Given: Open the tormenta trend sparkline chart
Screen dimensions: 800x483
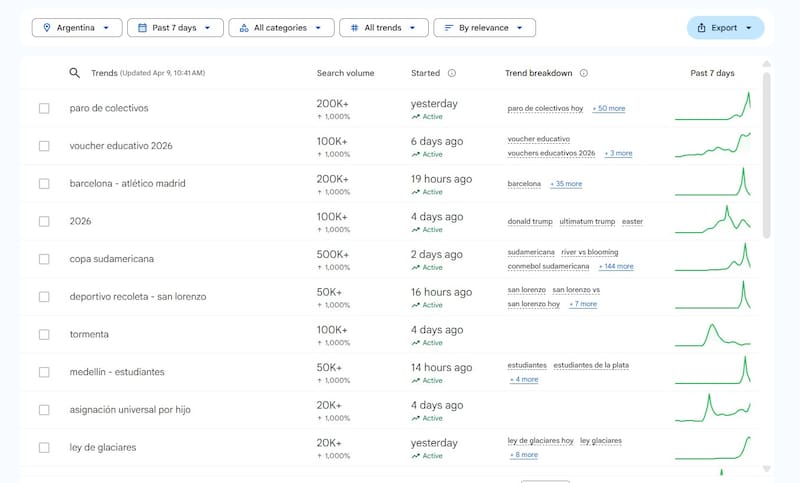Looking at the screenshot, I should pos(712,334).
